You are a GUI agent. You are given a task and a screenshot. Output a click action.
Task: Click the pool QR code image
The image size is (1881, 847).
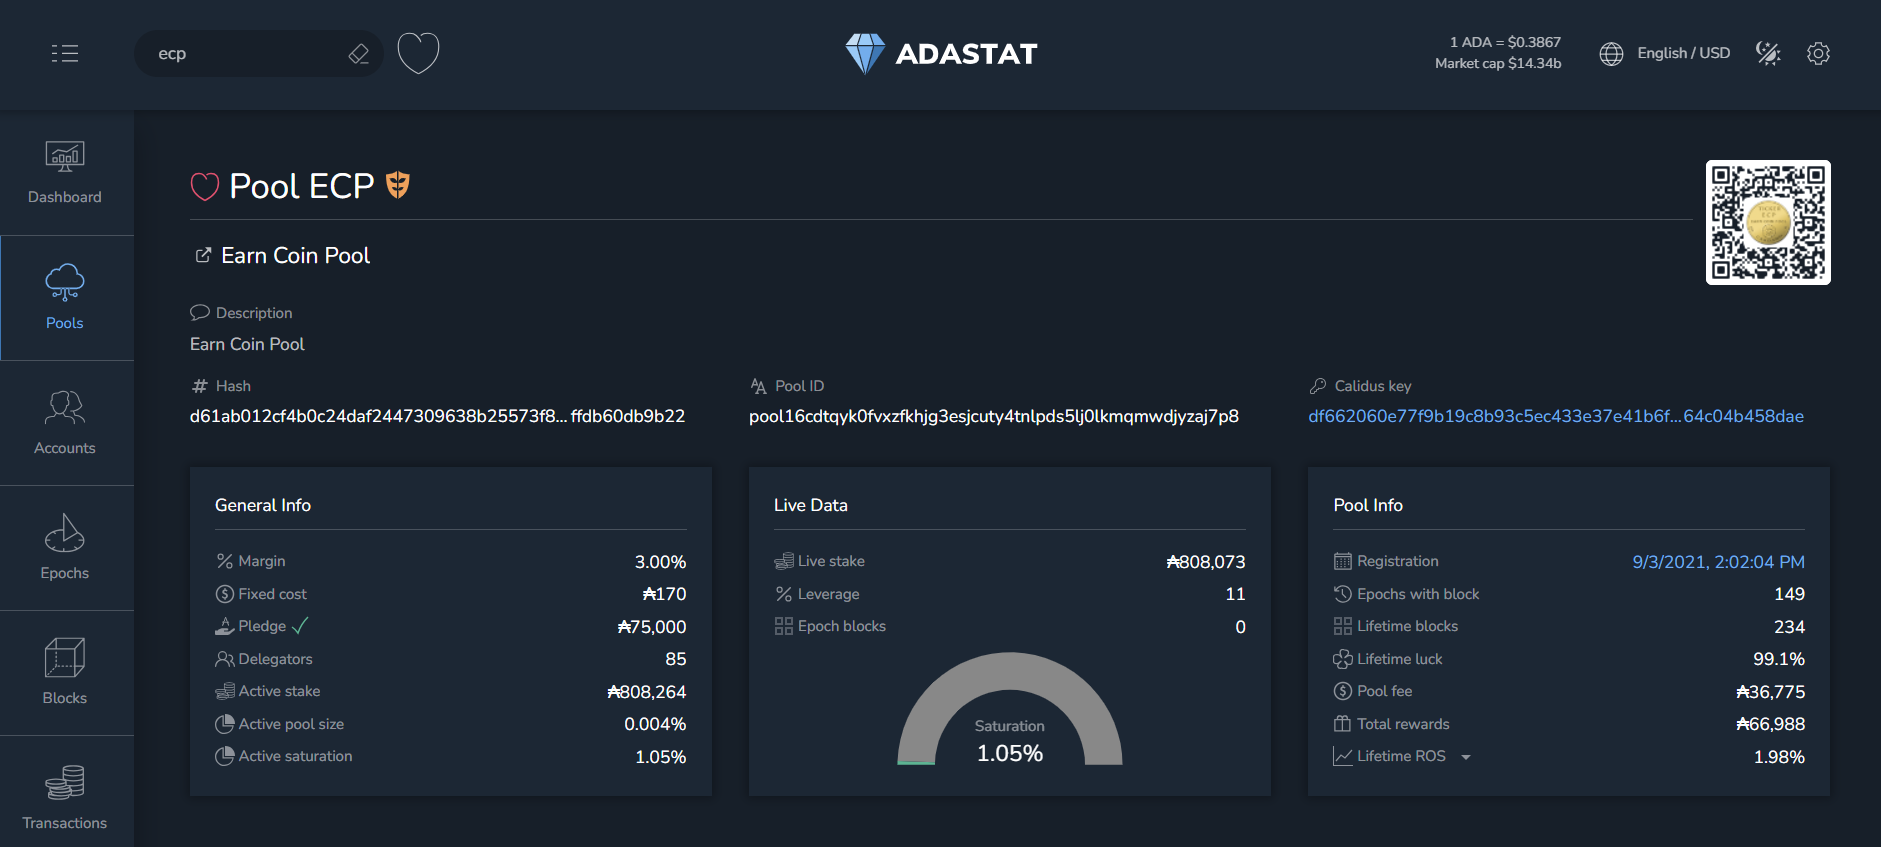pyautogui.click(x=1767, y=222)
